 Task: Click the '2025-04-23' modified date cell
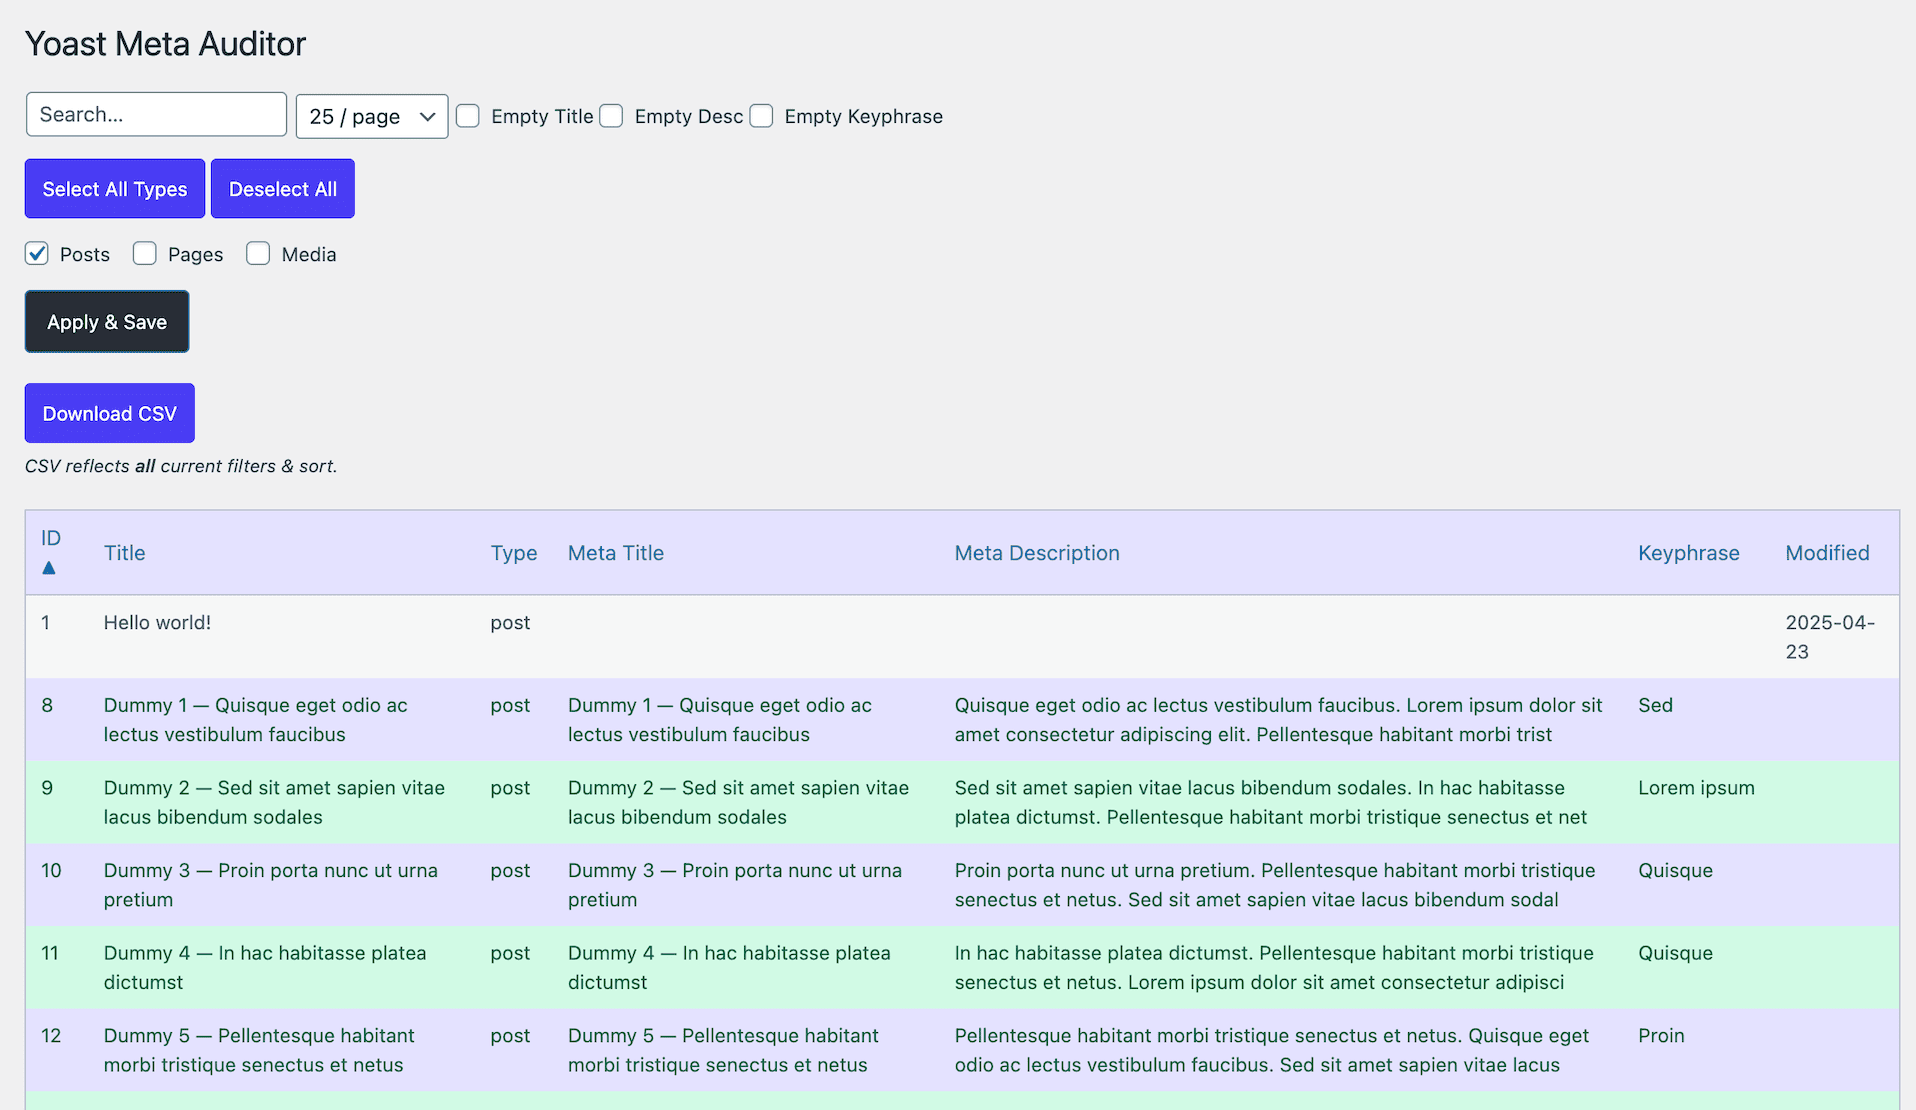click(1830, 637)
